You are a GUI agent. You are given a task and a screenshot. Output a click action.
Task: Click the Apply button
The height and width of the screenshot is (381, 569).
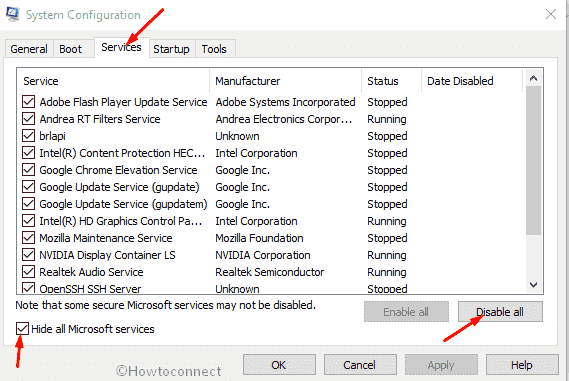click(441, 365)
